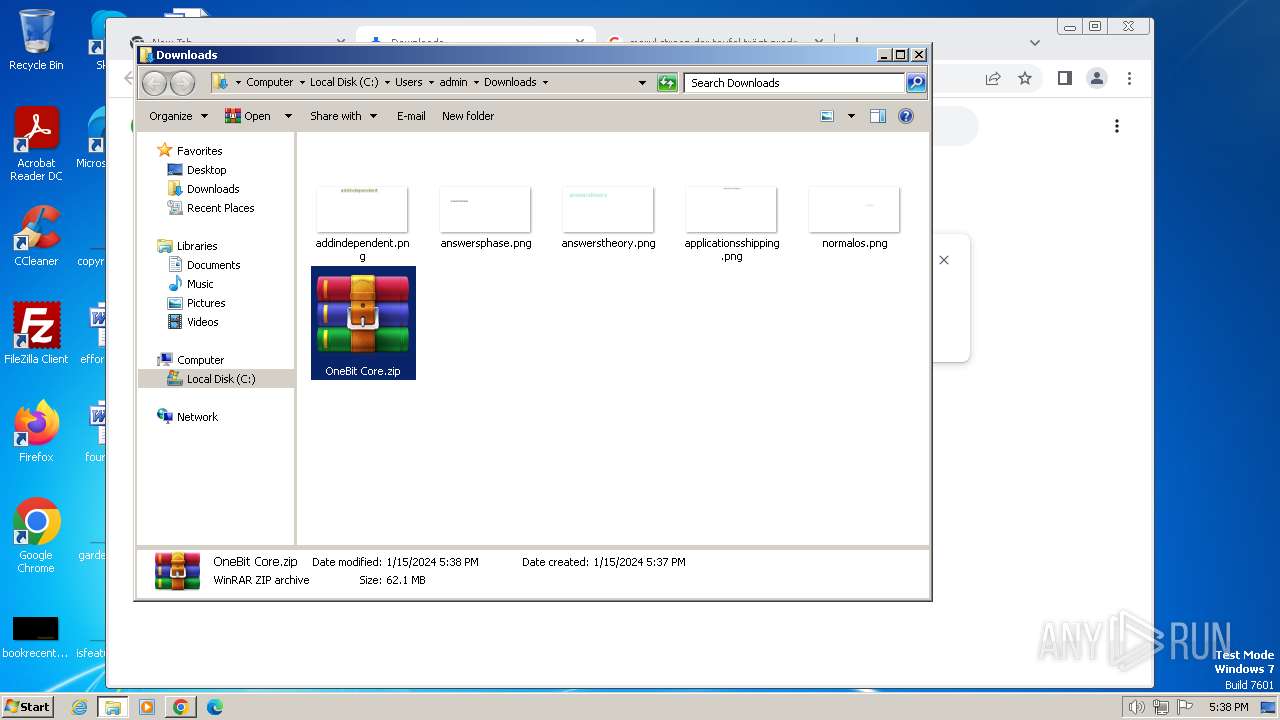The height and width of the screenshot is (720, 1280).
Task: Open Chrome profile avatar icon
Action: 1097,78
